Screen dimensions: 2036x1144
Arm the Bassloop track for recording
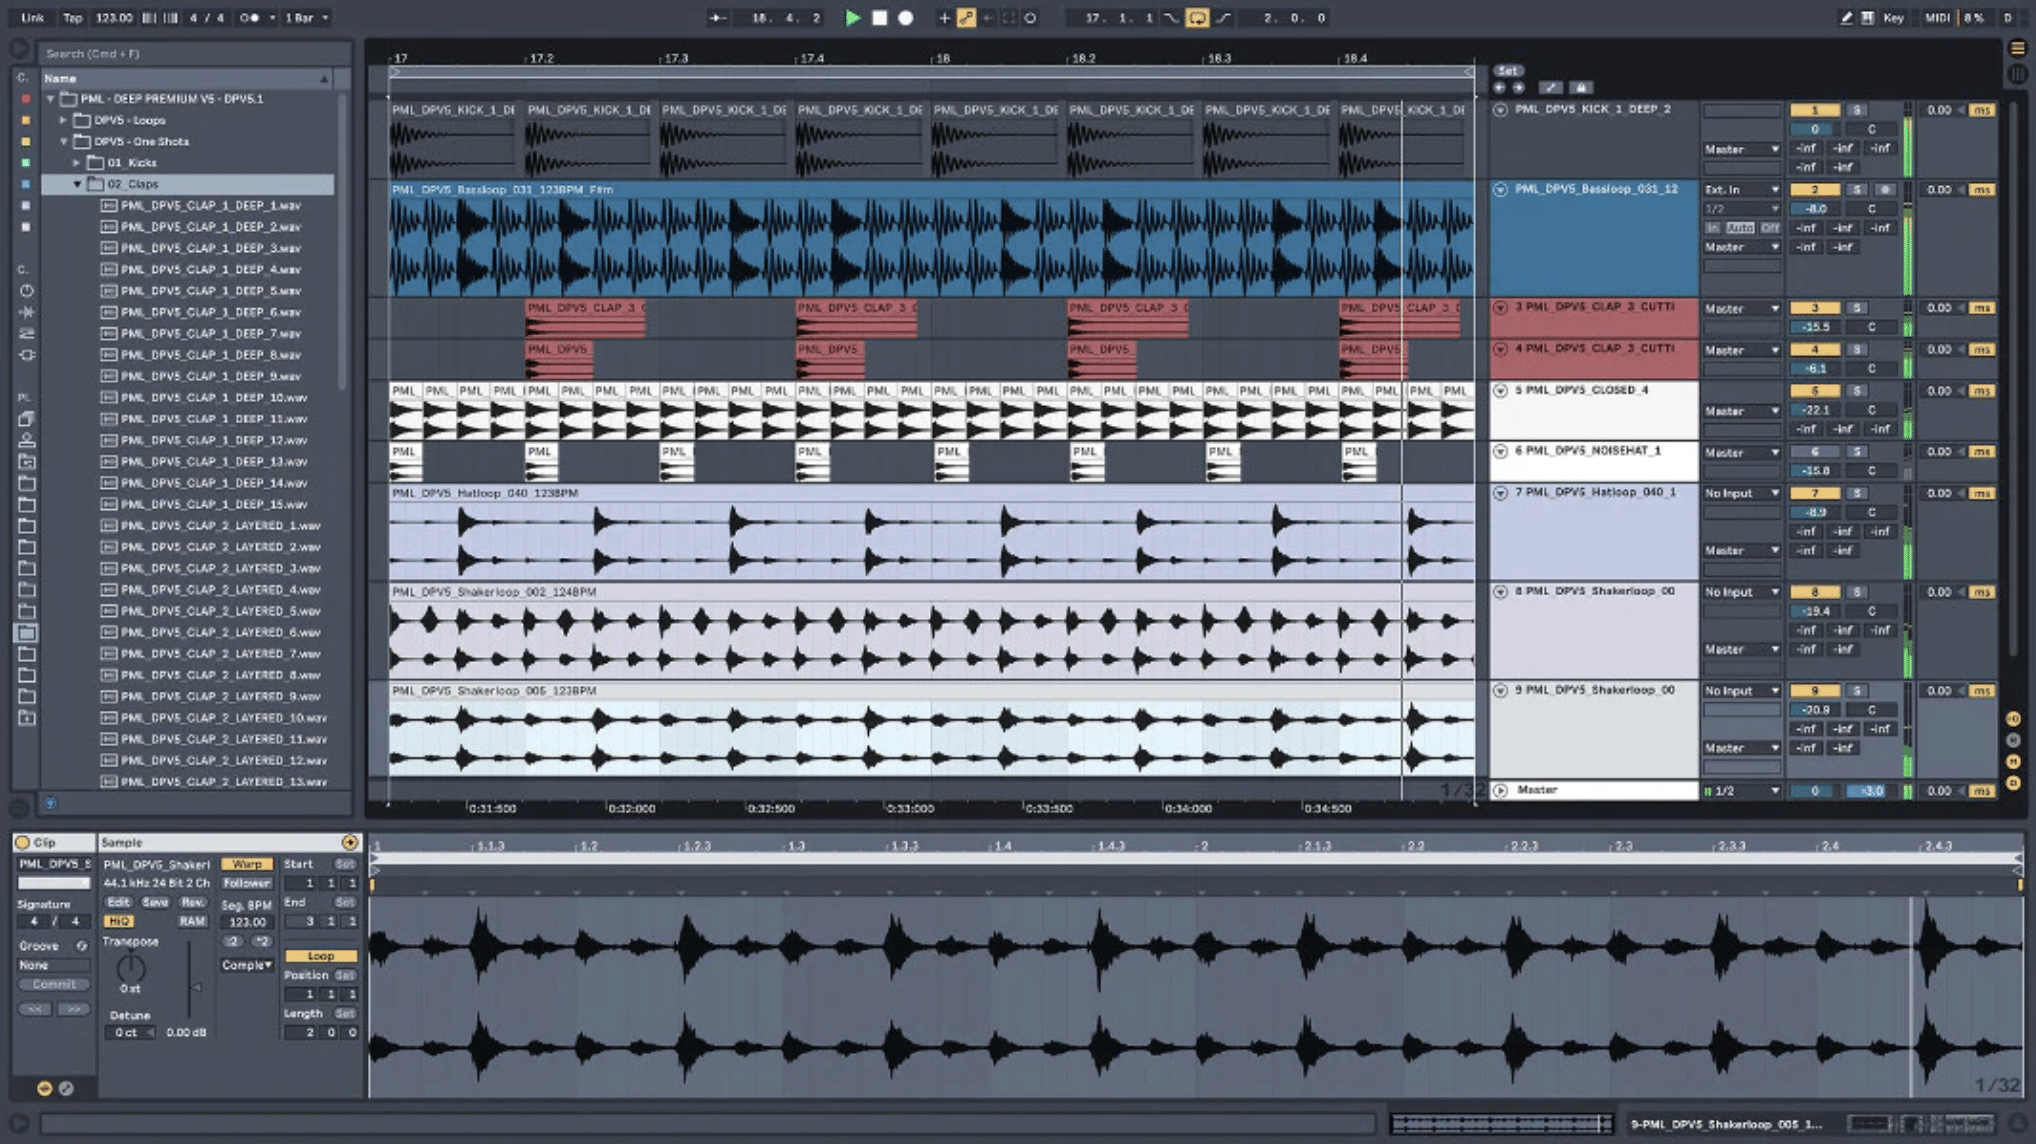pyautogui.click(x=1884, y=190)
